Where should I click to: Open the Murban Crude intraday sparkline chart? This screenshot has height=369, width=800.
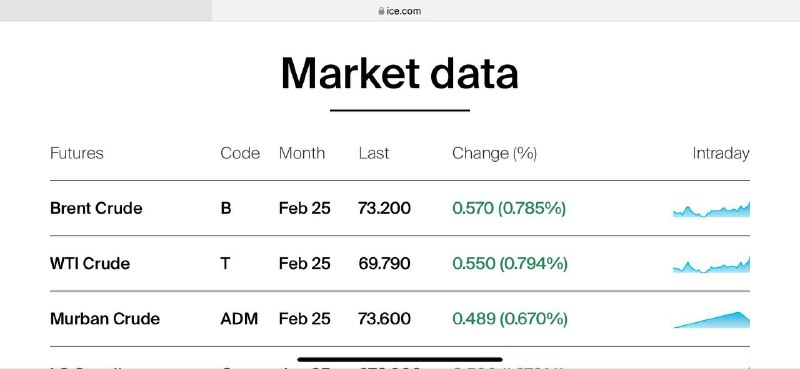pyautogui.click(x=711, y=320)
